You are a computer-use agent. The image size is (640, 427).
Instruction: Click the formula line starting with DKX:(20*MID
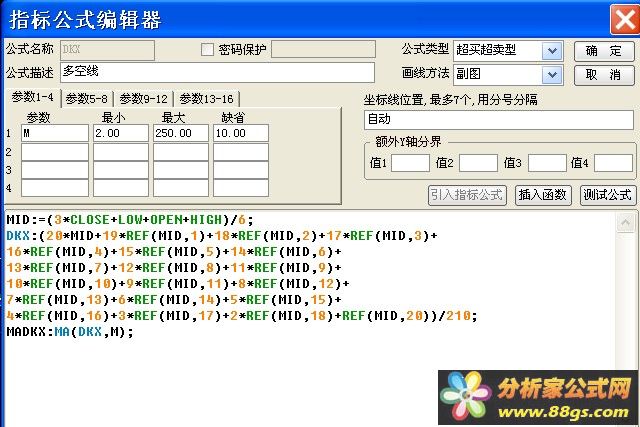(222, 236)
